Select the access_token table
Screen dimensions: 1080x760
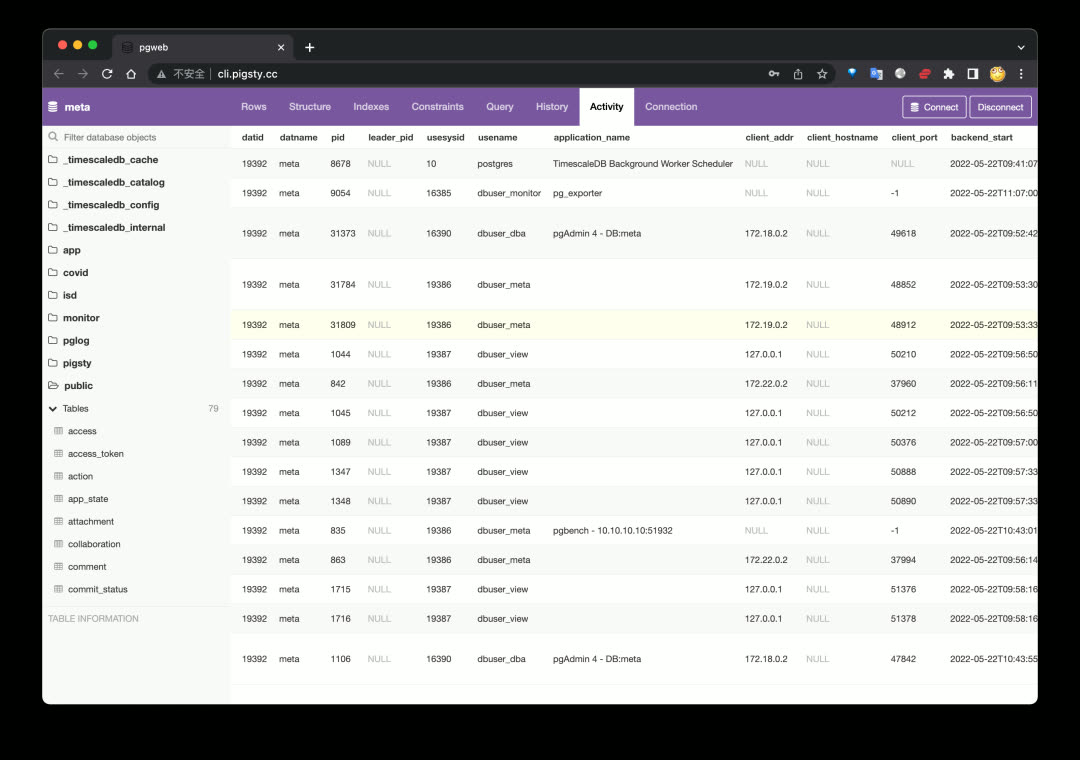(x=96, y=454)
